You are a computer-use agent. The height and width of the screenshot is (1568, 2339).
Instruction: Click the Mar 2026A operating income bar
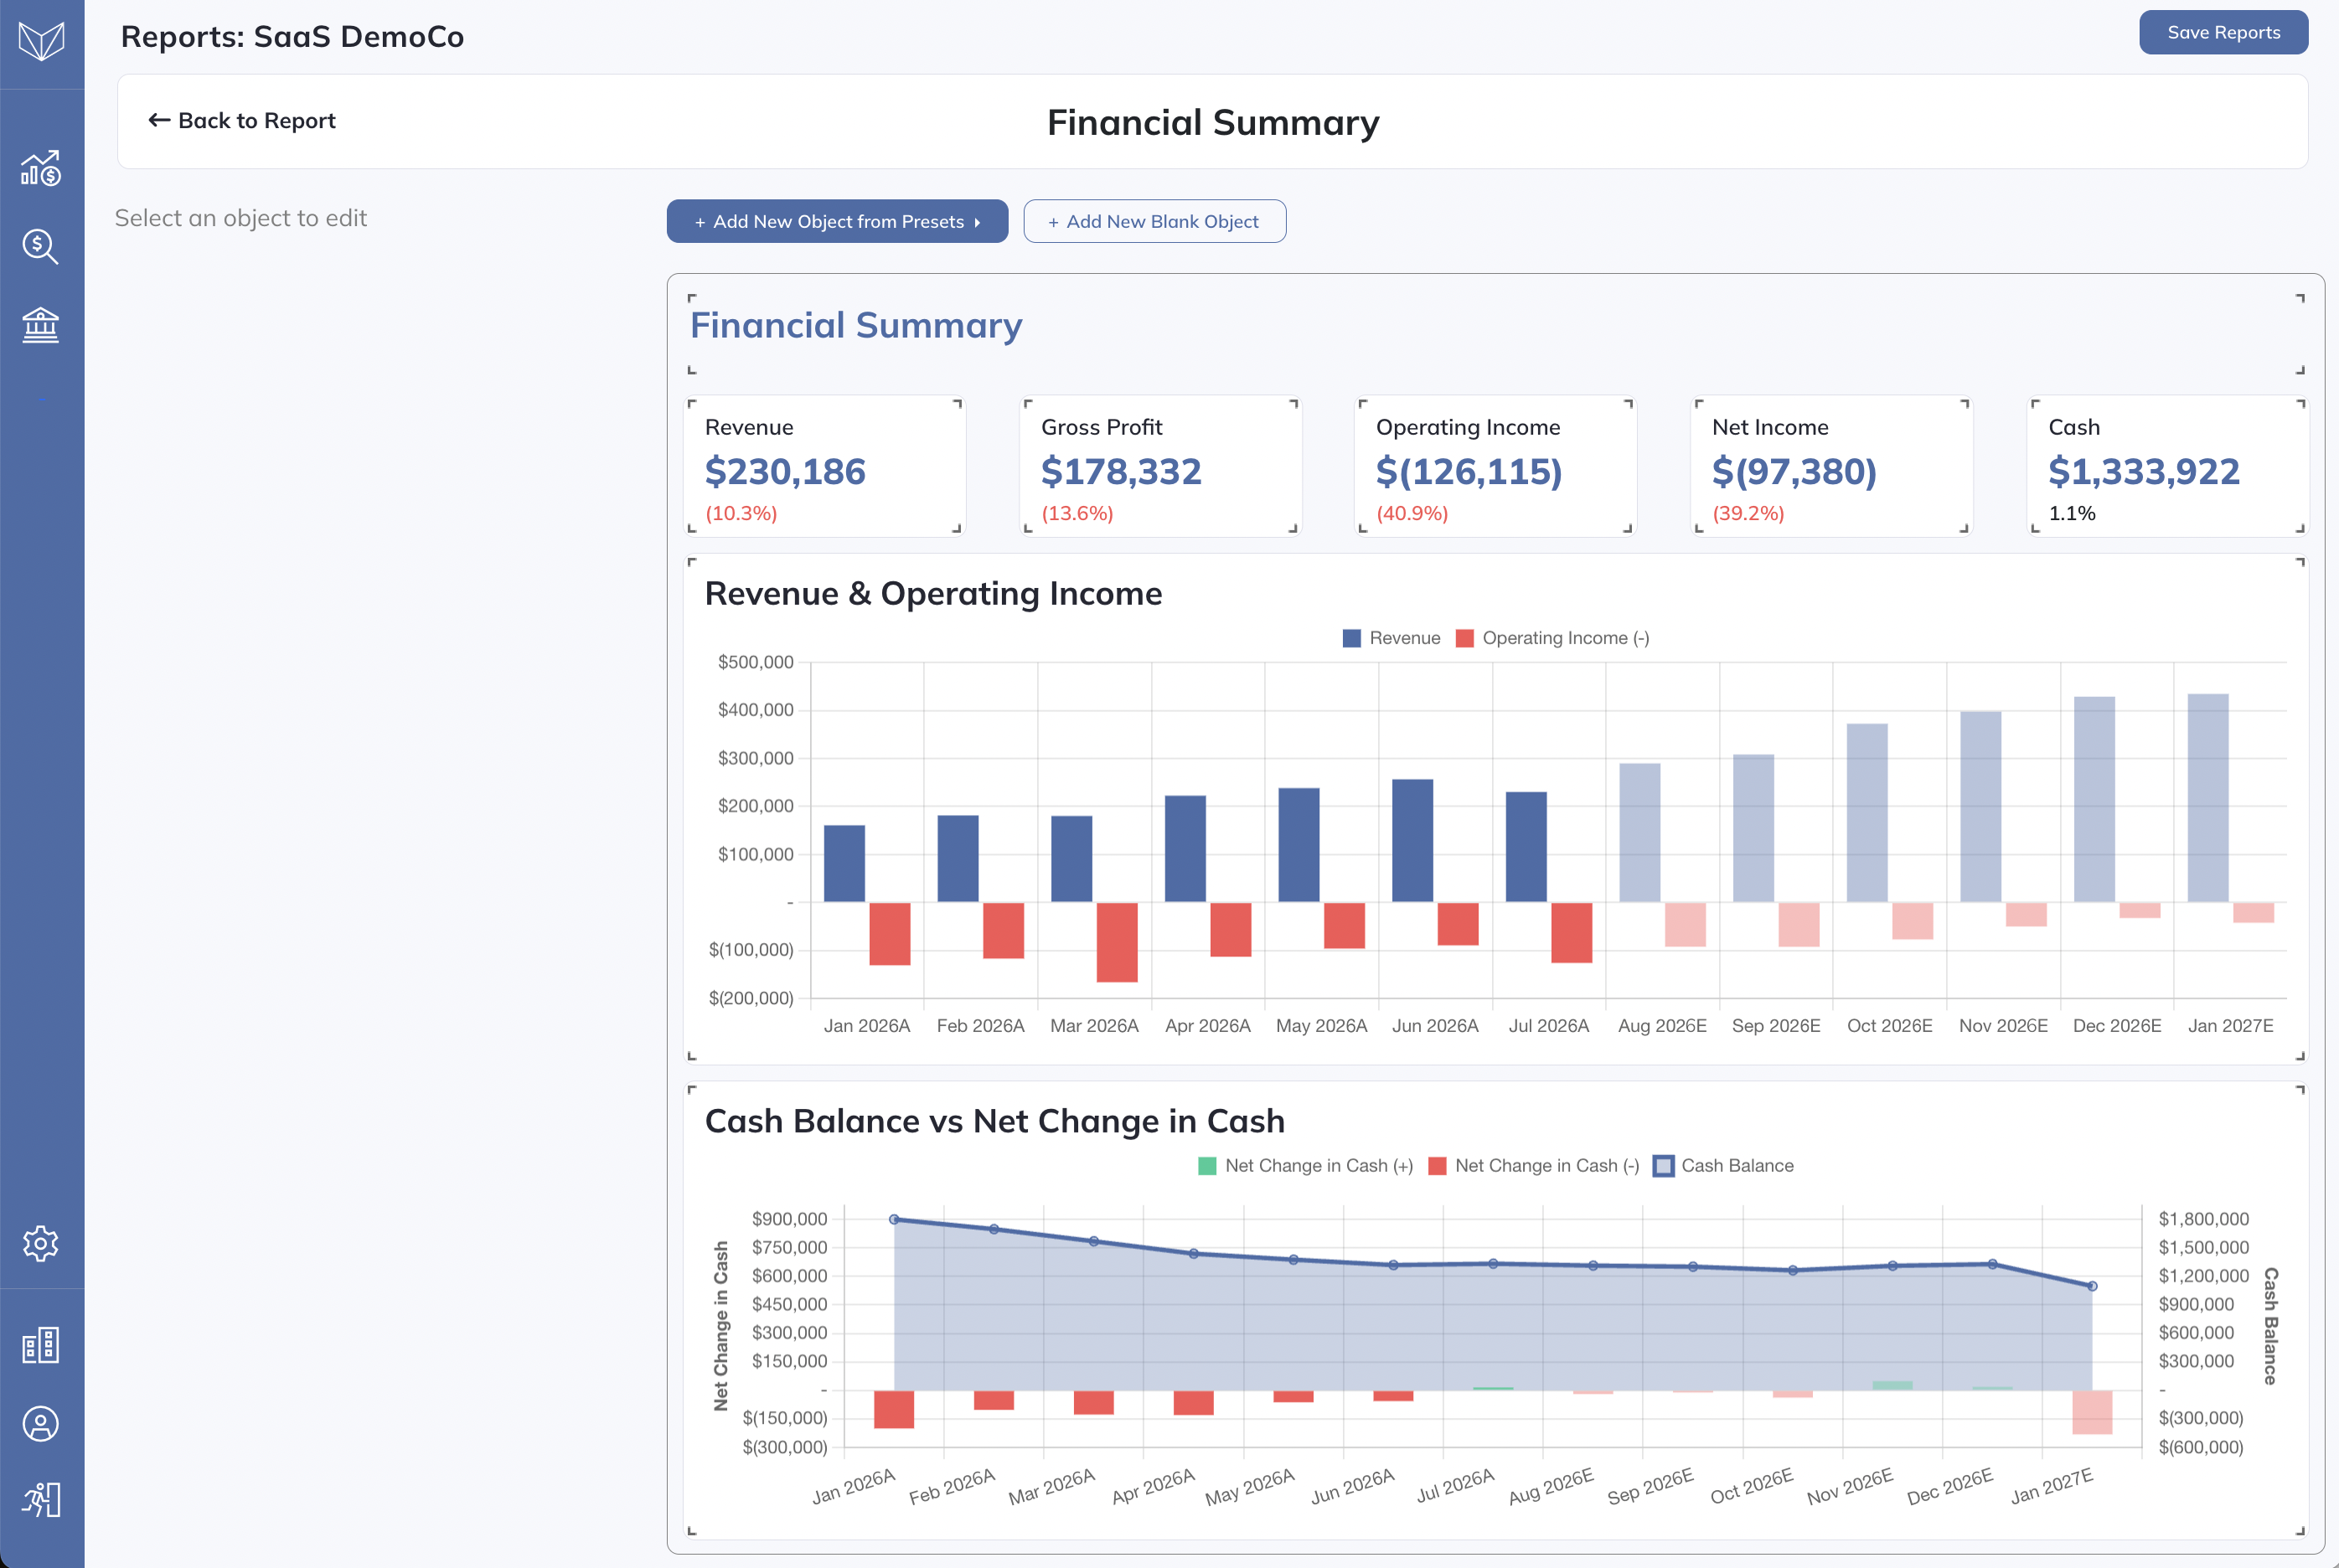coord(1117,942)
